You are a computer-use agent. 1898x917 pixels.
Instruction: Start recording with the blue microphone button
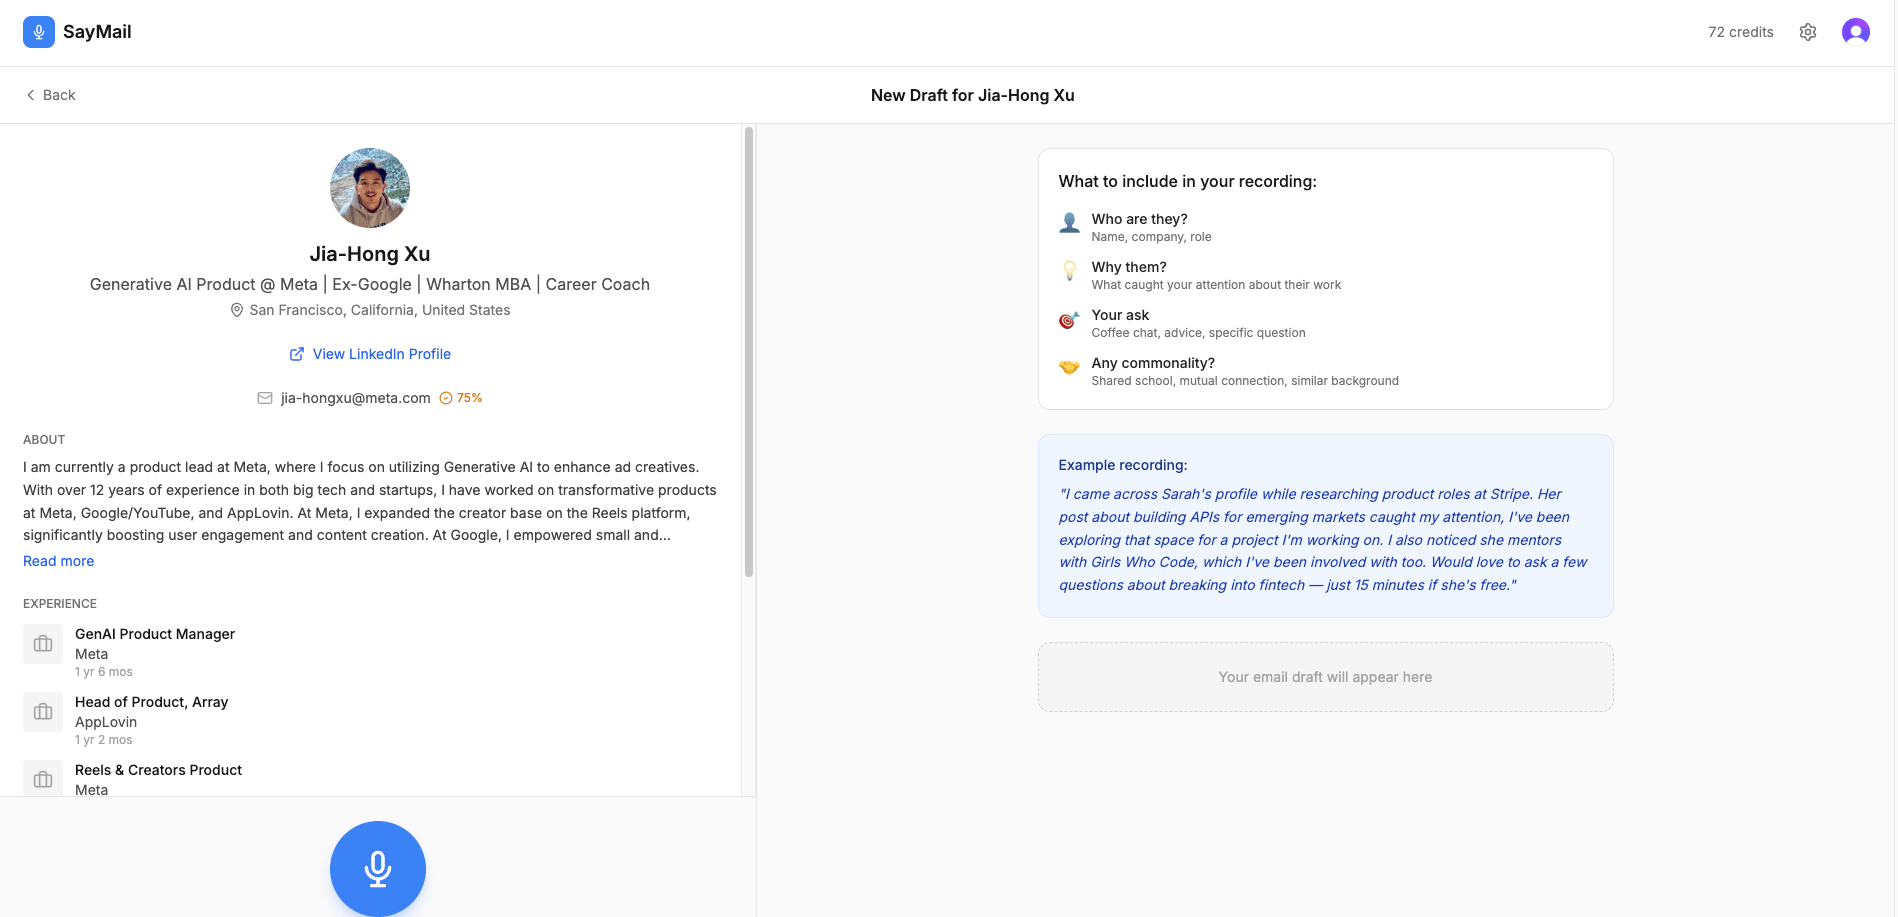(x=378, y=868)
